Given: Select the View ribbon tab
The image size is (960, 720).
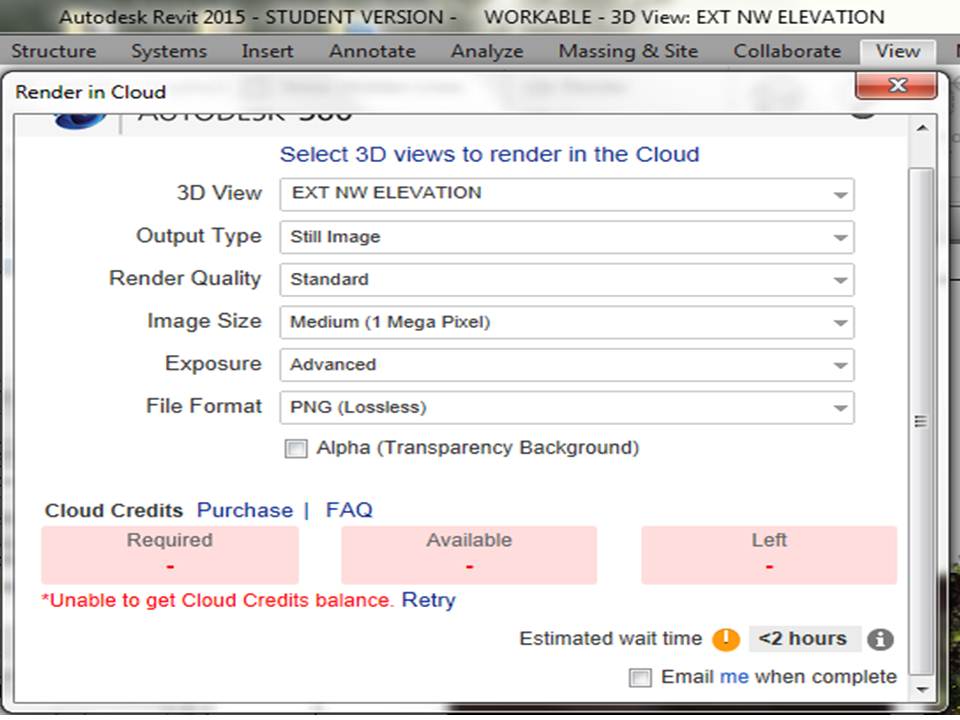Looking at the screenshot, I should coord(898,51).
